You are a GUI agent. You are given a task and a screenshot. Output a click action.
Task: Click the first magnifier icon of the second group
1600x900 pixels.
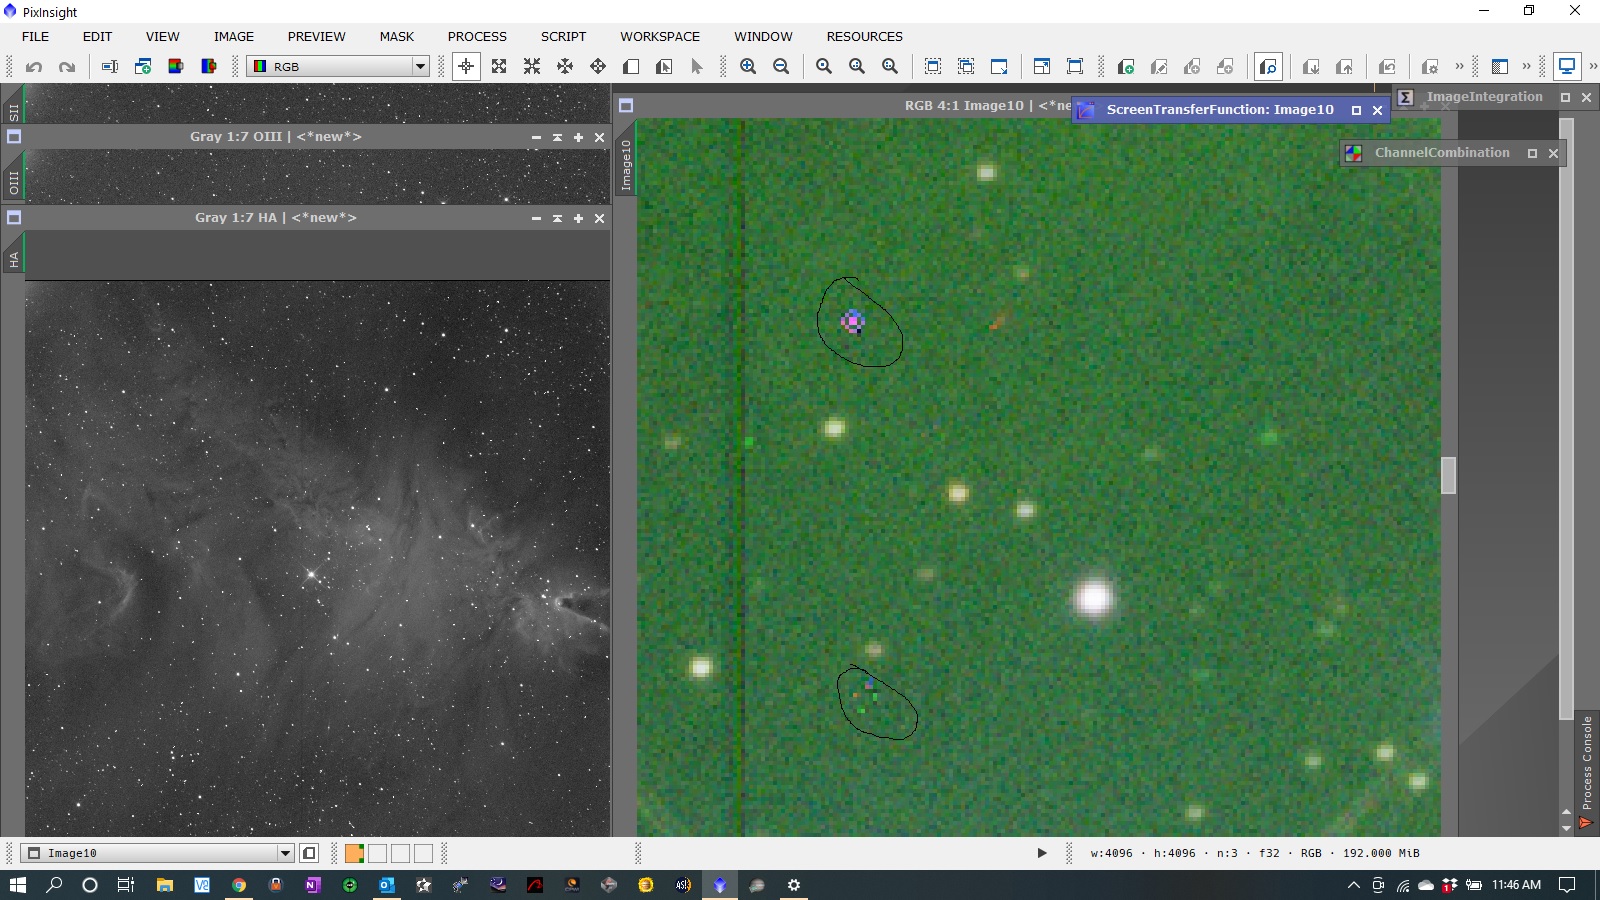[x=824, y=67]
